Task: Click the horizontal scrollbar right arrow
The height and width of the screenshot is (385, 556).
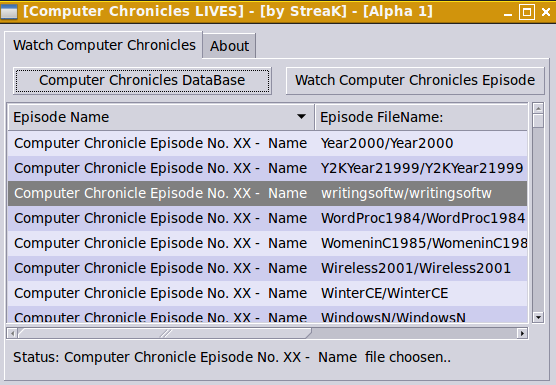Action: tap(522, 333)
